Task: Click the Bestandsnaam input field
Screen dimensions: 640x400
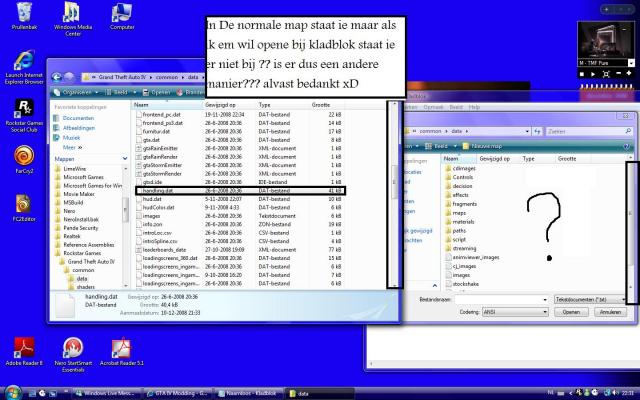Action: click(x=498, y=300)
